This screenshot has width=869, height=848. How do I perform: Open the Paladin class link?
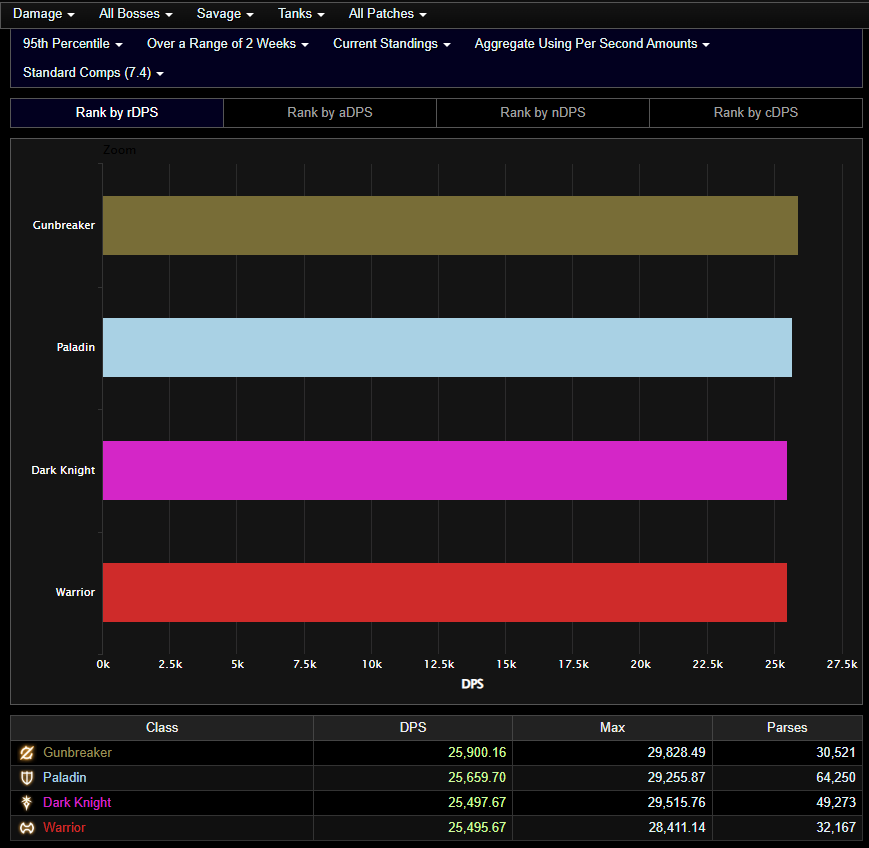(65, 778)
